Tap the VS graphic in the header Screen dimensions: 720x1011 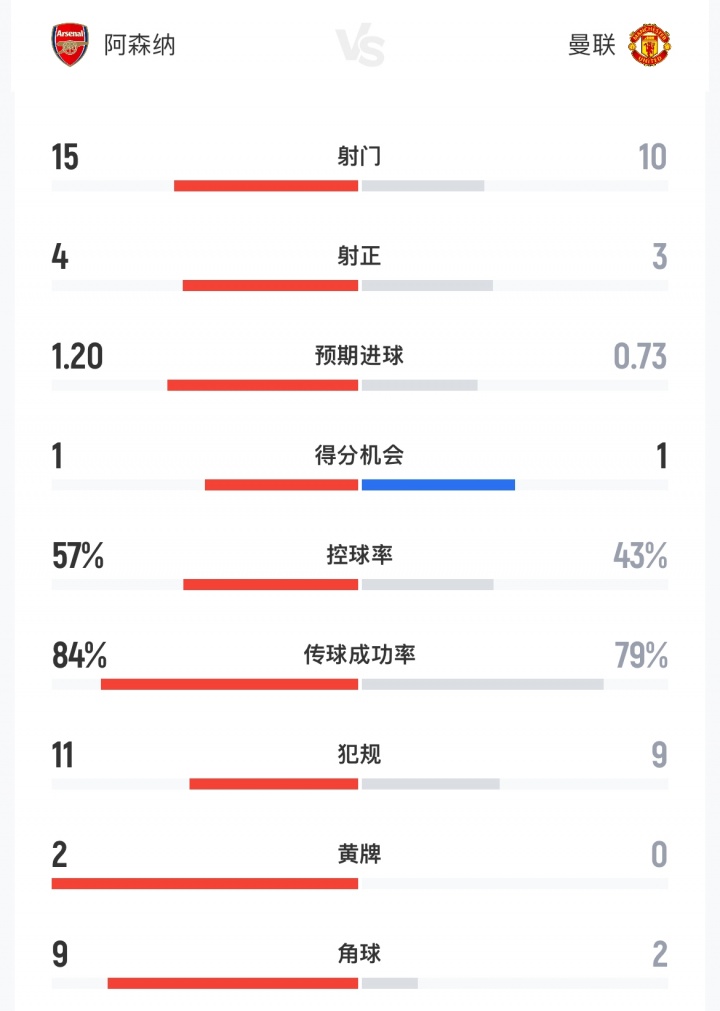(359, 46)
